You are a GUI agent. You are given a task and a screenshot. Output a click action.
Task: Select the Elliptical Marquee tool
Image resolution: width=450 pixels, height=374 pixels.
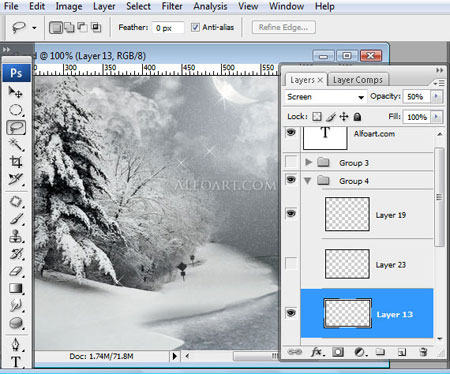pos(15,110)
